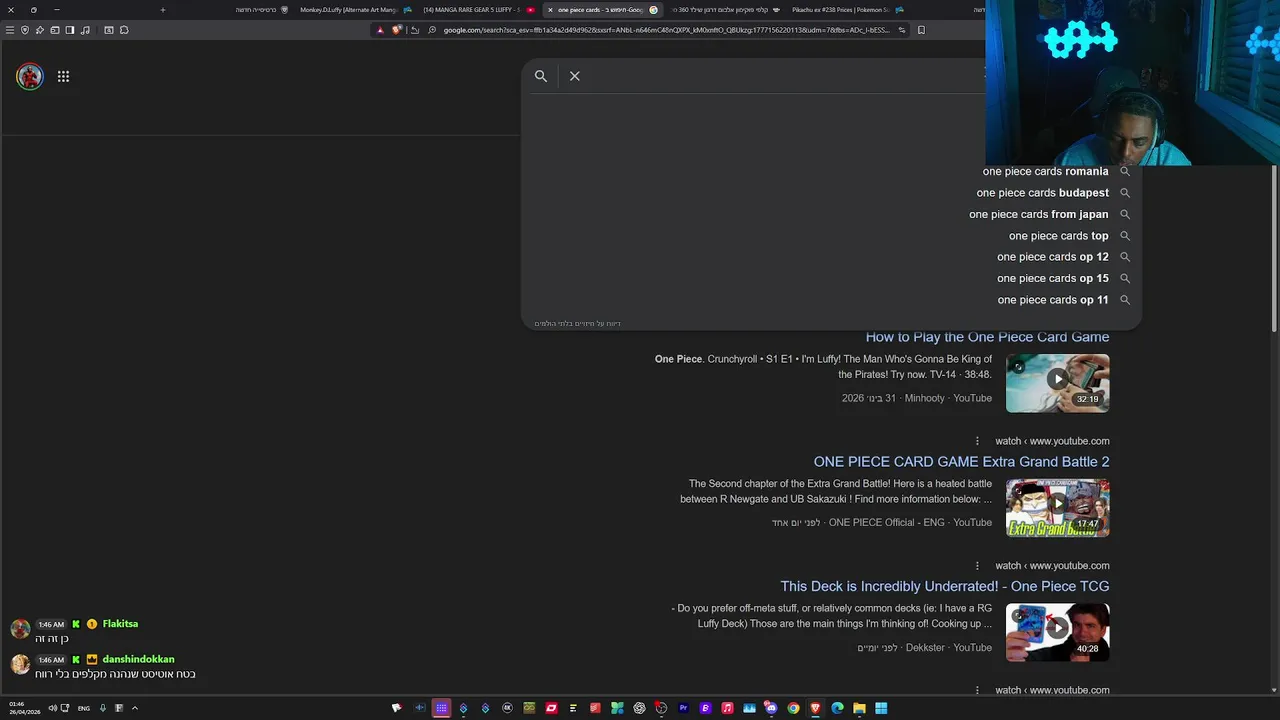
Task: Open the Windows Start button
Action: [881, 708]
